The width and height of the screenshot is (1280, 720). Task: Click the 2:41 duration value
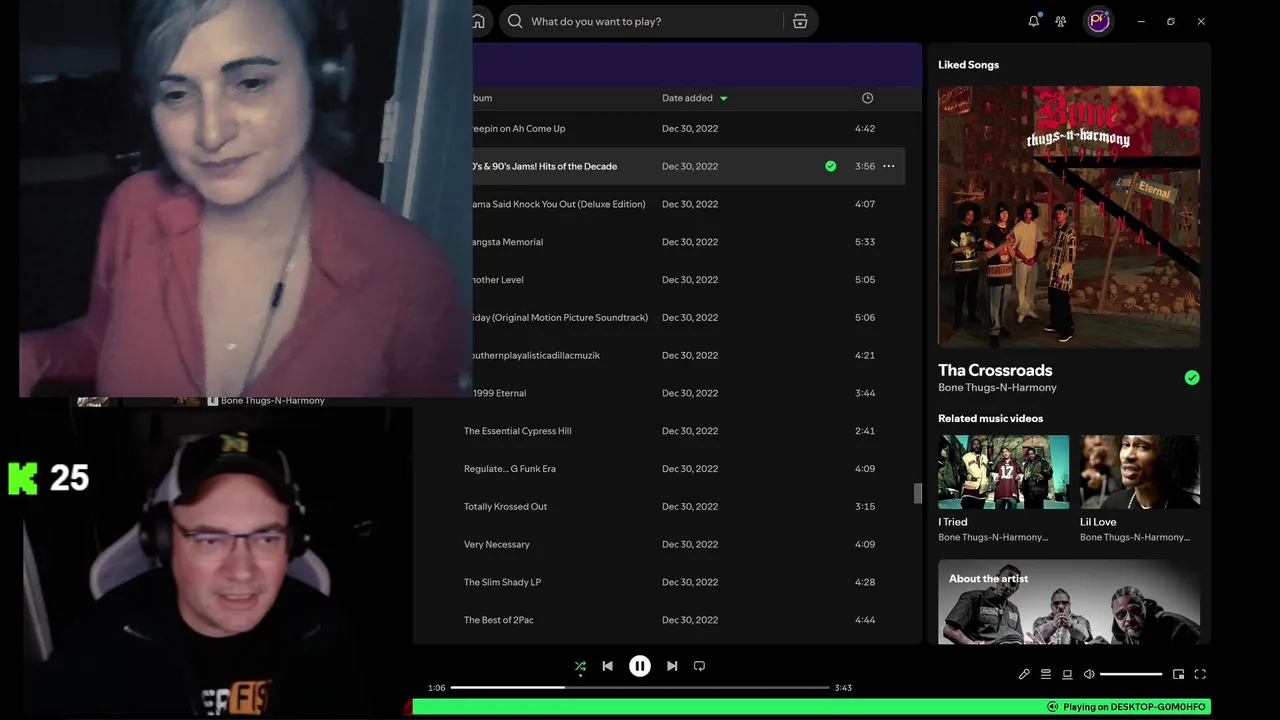(865, 431)
